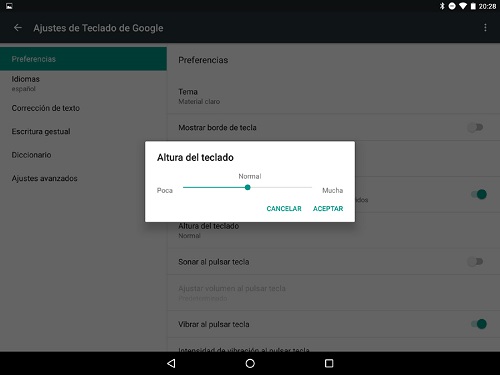Click Ajustar volumen al pulsar tecla row

pyautogui.click(x=333, y=293)
